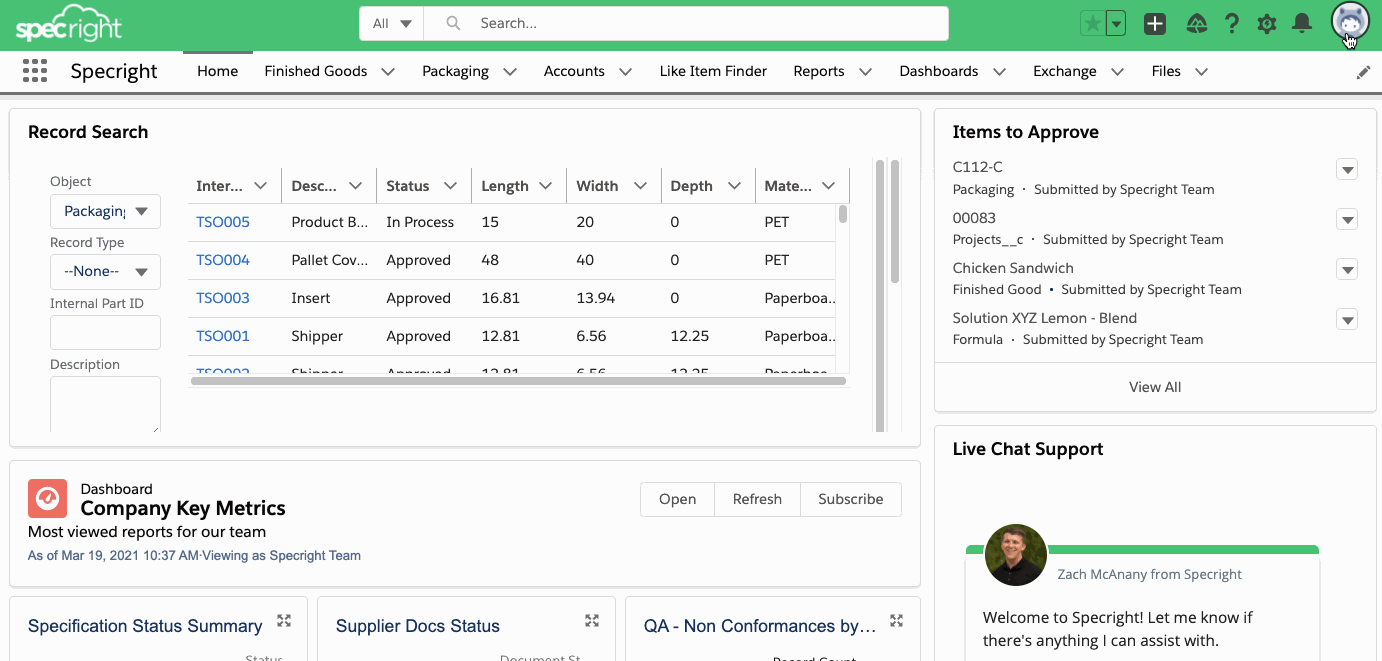Click the user profile avatar
The height and width of the screenshot is (661, 1382).
point(1349,22)
